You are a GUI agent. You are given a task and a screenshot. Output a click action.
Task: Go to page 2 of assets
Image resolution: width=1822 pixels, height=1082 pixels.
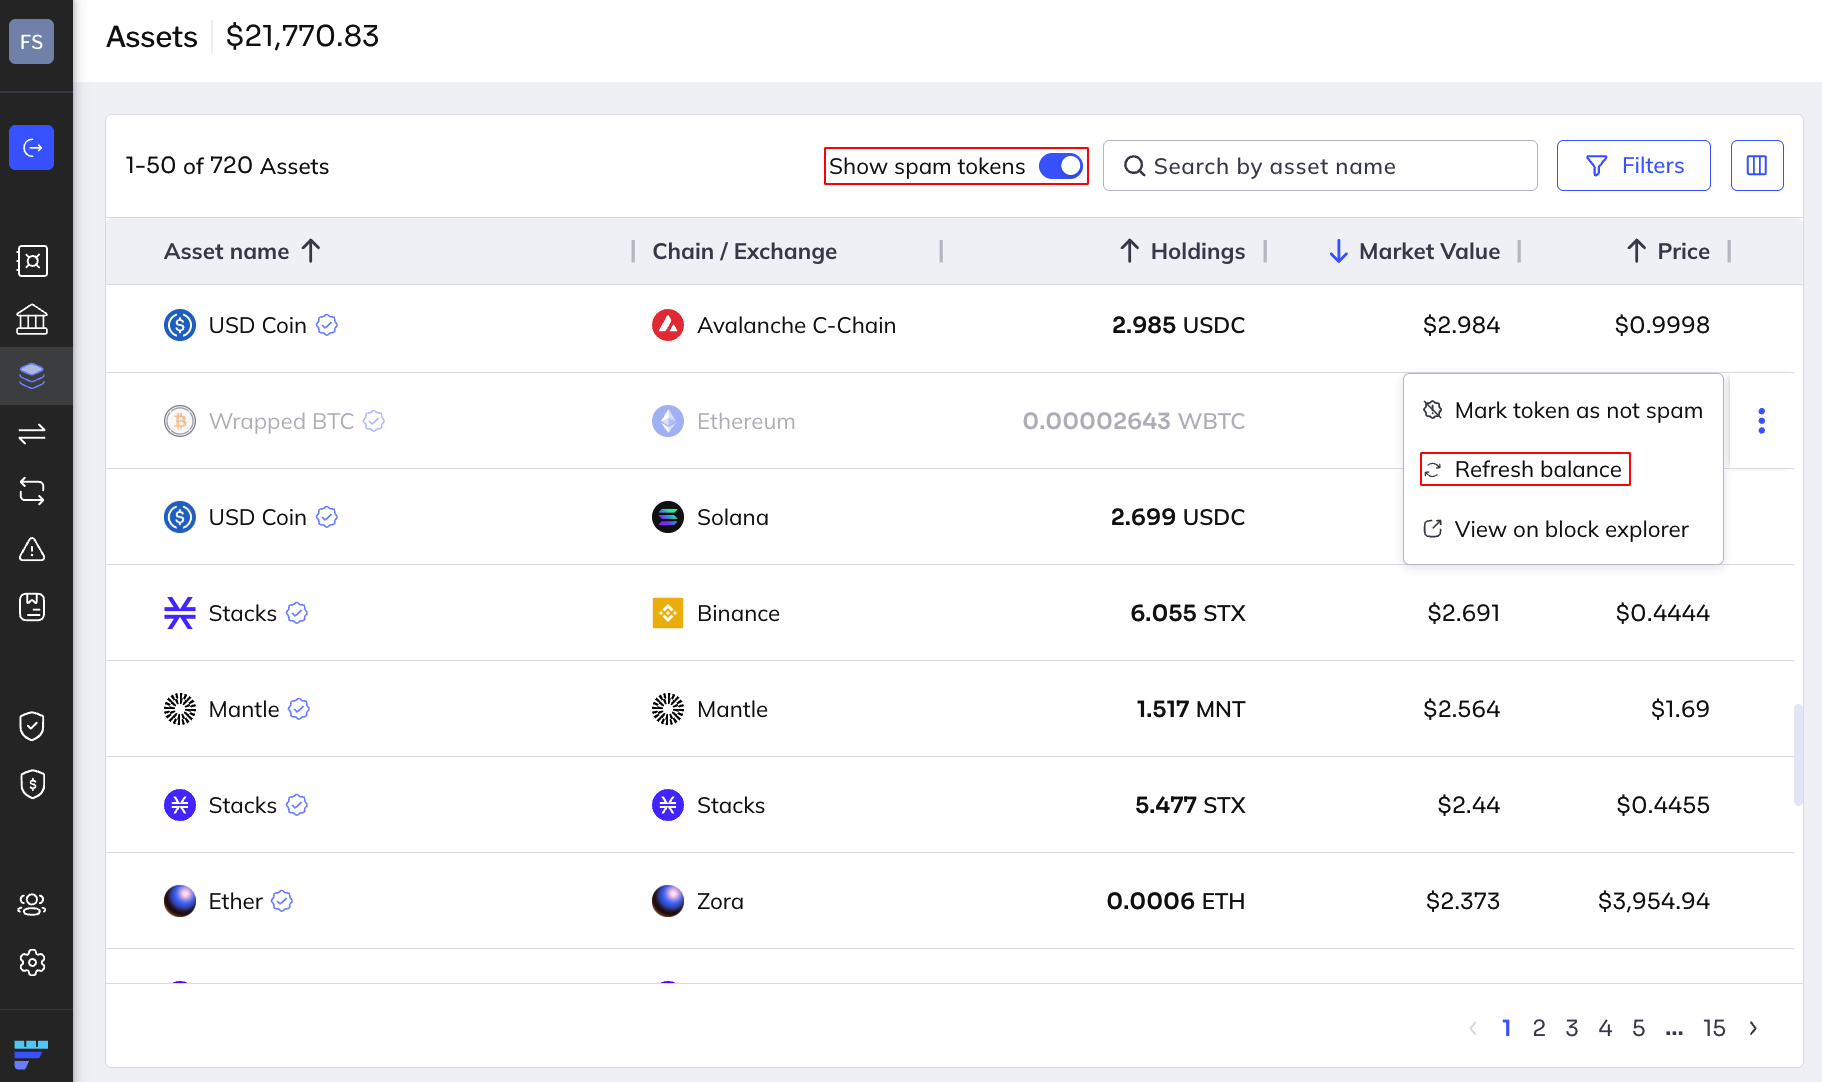[1539, 1028]
